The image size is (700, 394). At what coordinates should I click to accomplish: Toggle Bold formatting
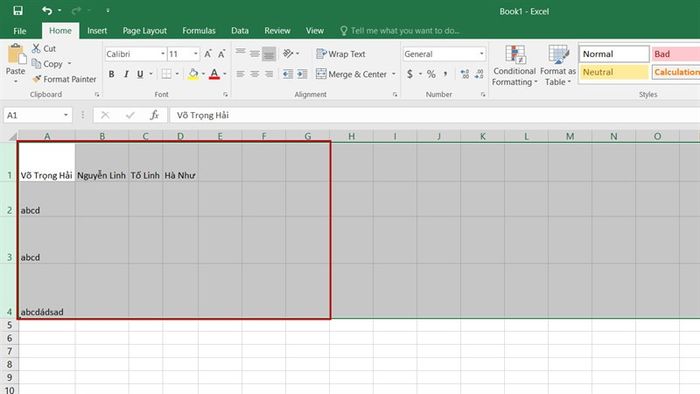pos(112,74)
